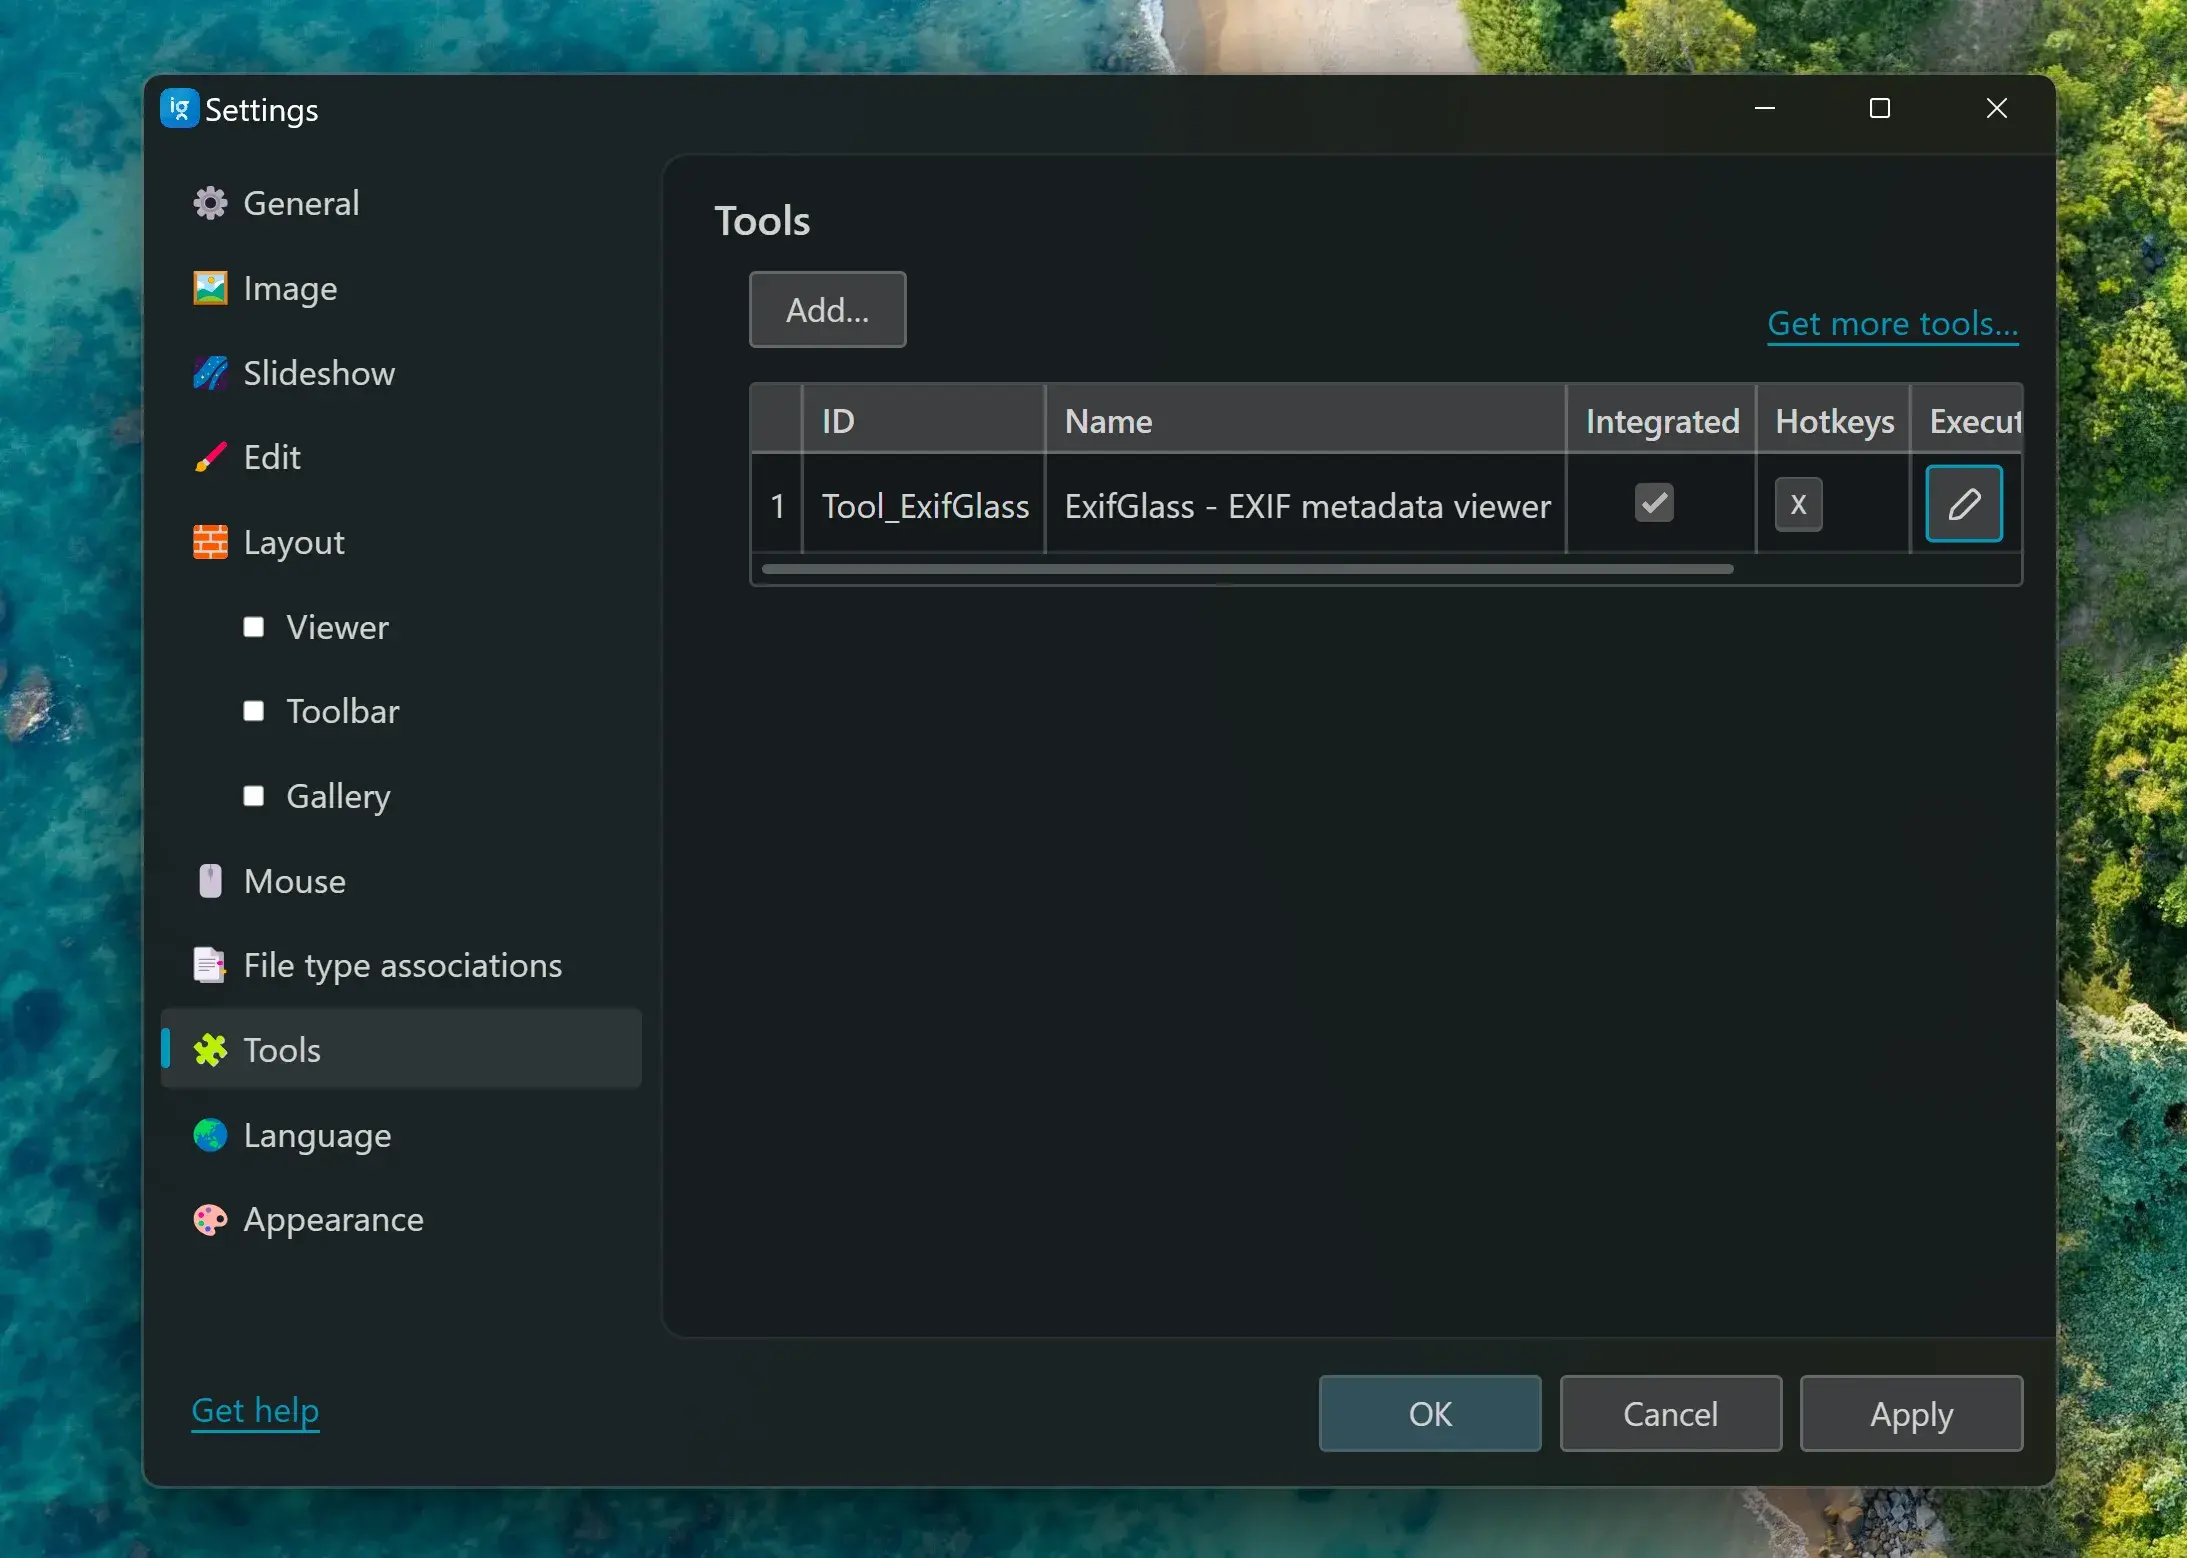
Task: Select the Mouse settings icon
Action: (x=210, y=881)
